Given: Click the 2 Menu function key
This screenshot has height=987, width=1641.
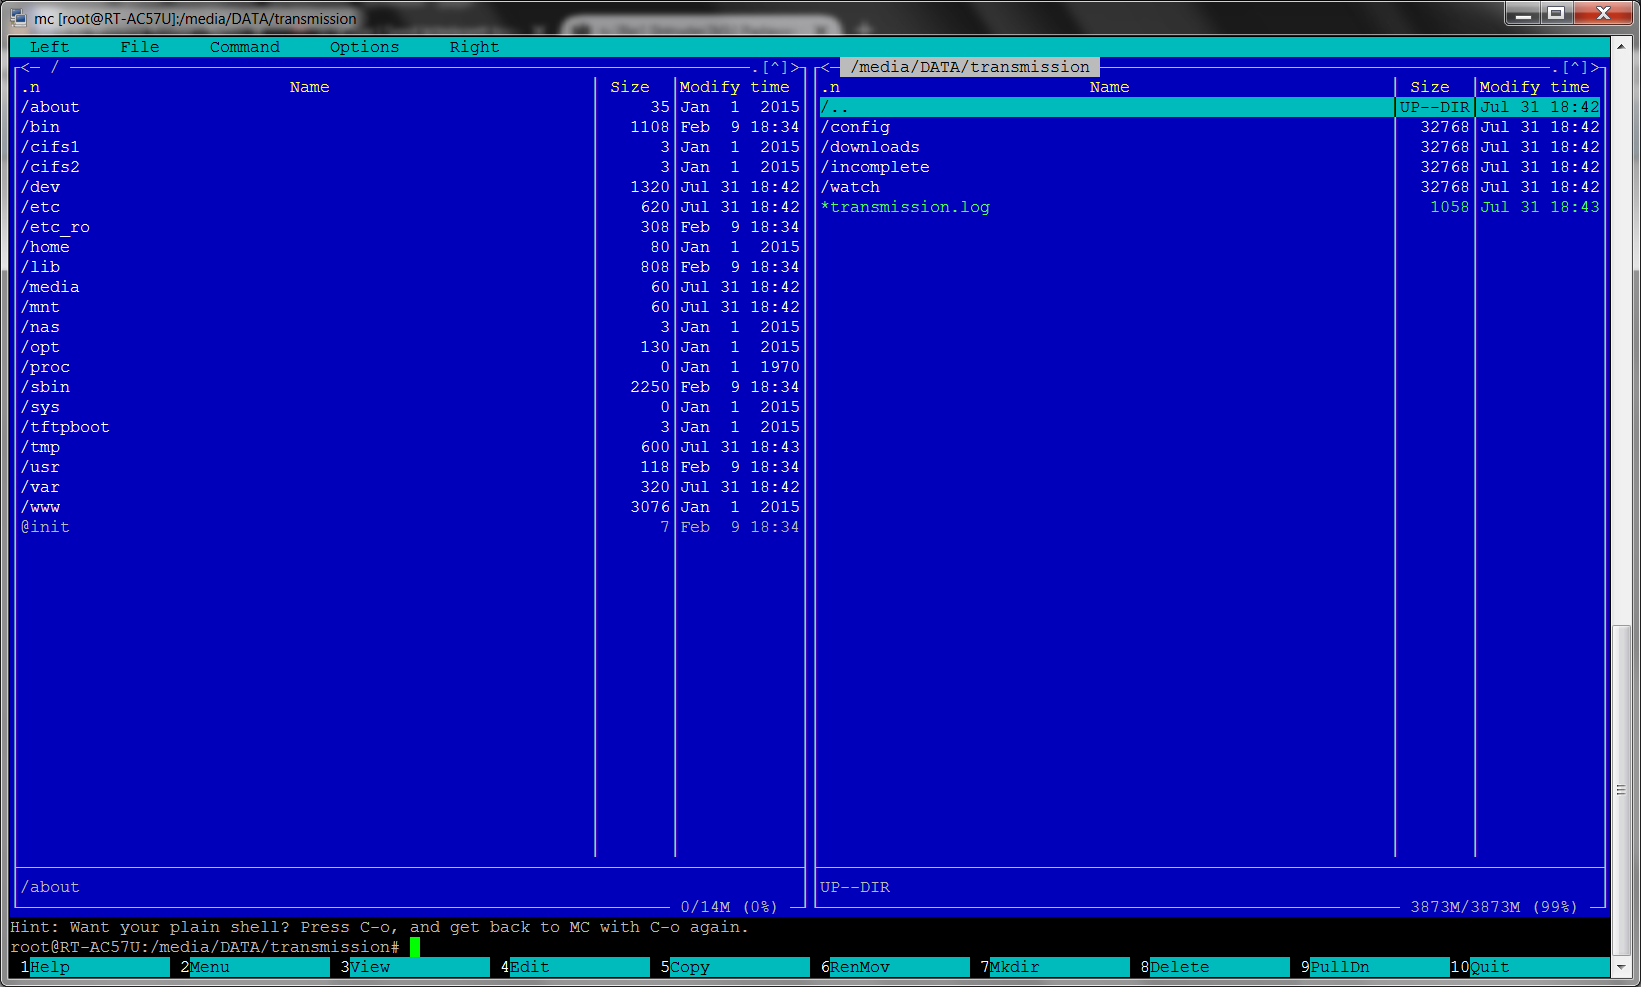Looking at the screenshot, I should (x=255, y=967).
